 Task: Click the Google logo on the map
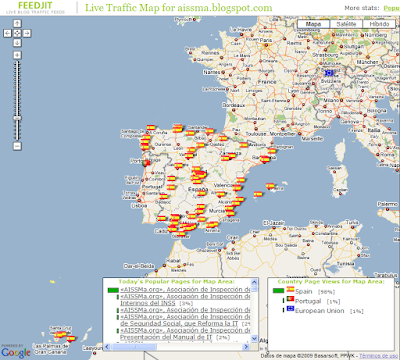16,352
